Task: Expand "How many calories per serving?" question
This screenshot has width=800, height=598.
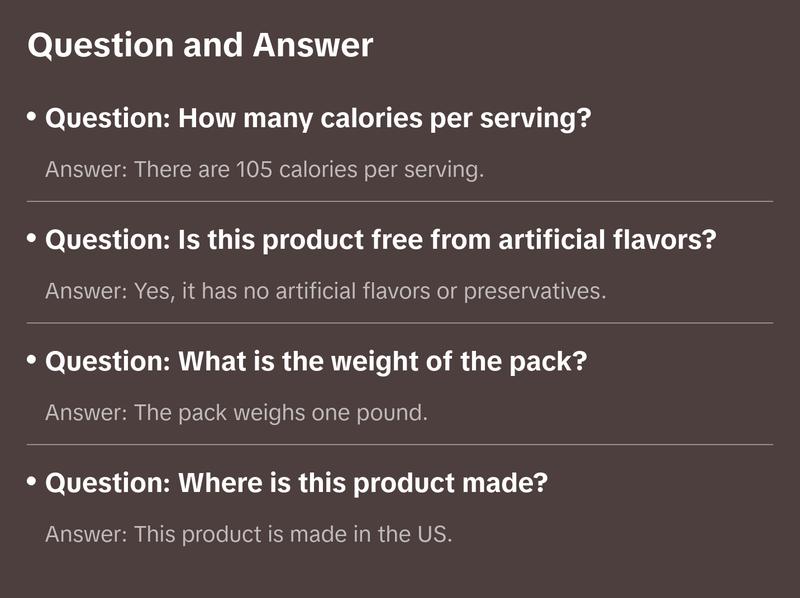Action: coord(319,120)
